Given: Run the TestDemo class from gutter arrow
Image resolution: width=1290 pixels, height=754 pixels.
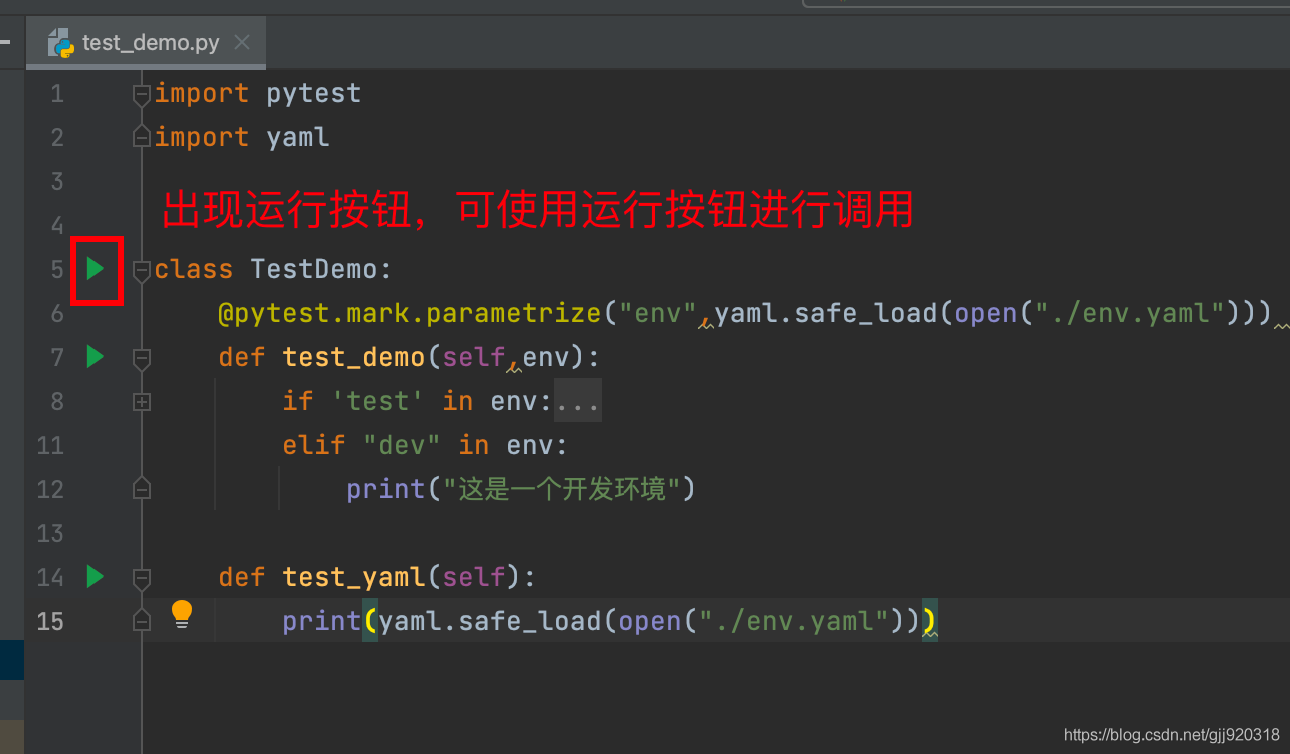Looking at the screenshot, I should click(x=95, y=268).
